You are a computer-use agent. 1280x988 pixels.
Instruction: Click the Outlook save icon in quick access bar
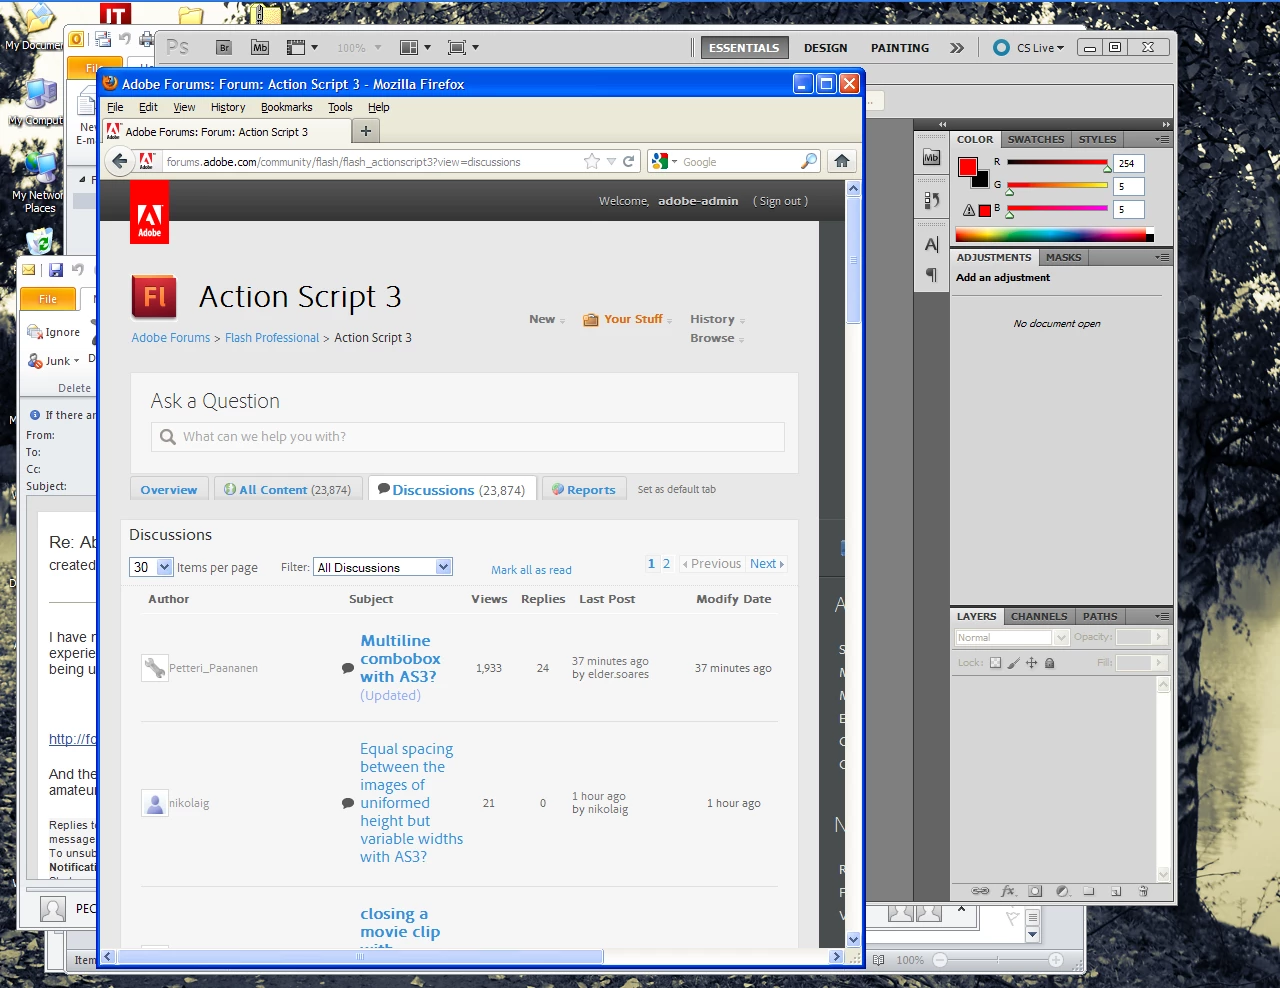[56, 270]
